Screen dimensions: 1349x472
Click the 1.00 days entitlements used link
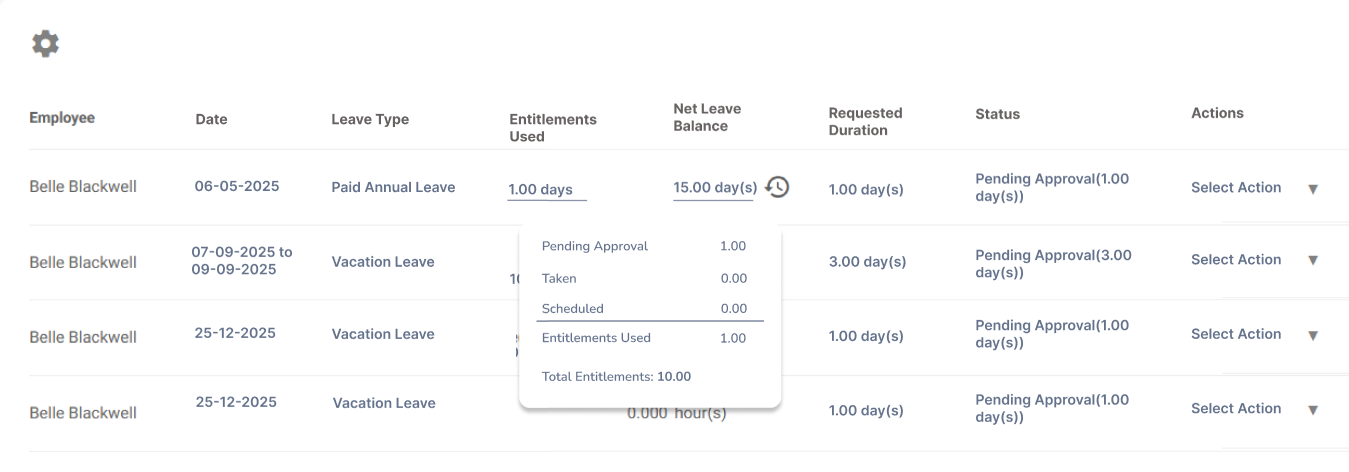(540, 189)
